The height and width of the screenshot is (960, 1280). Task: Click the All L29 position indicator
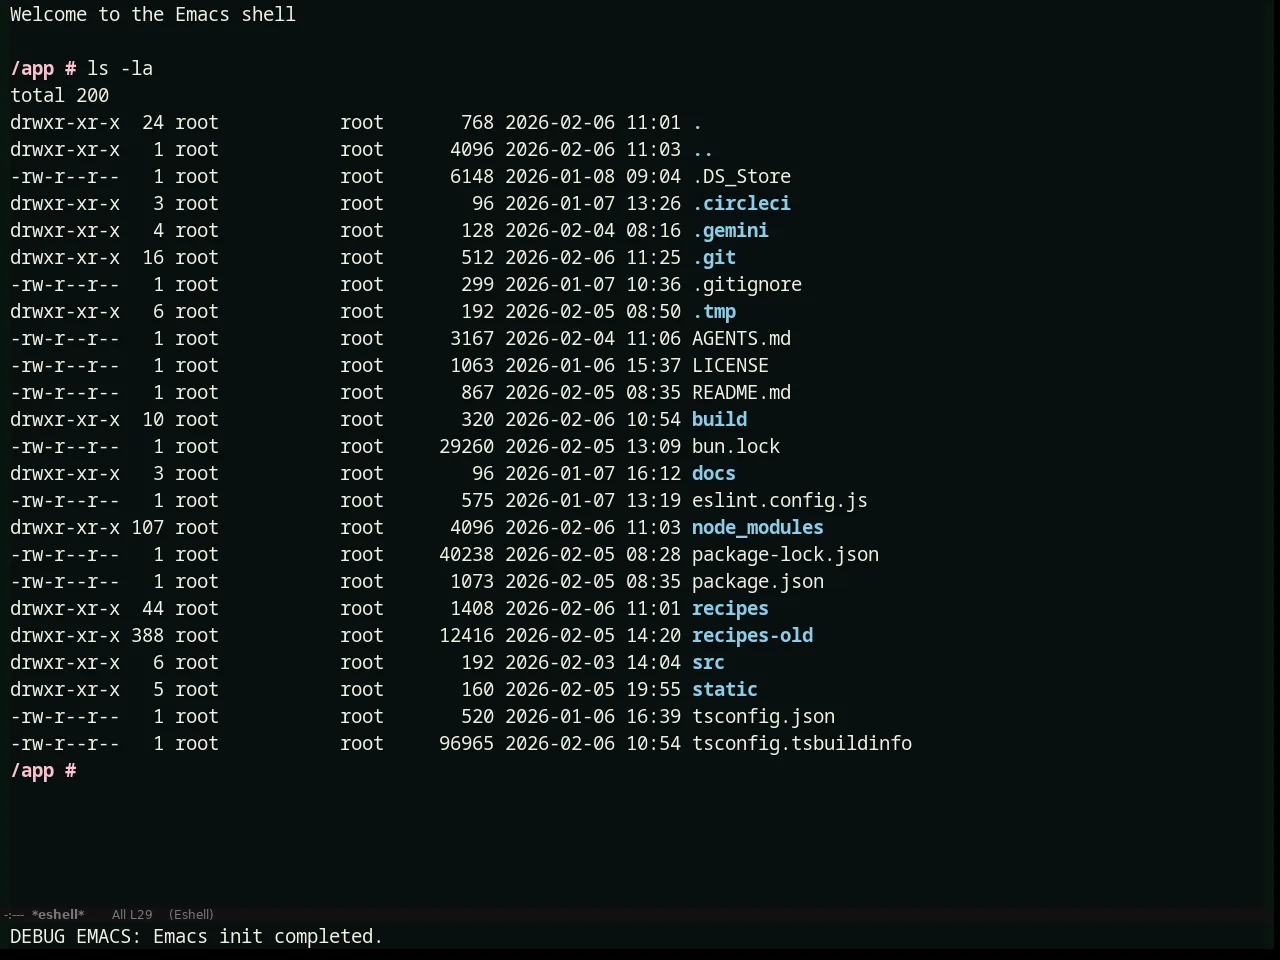[x=132, y=914]
